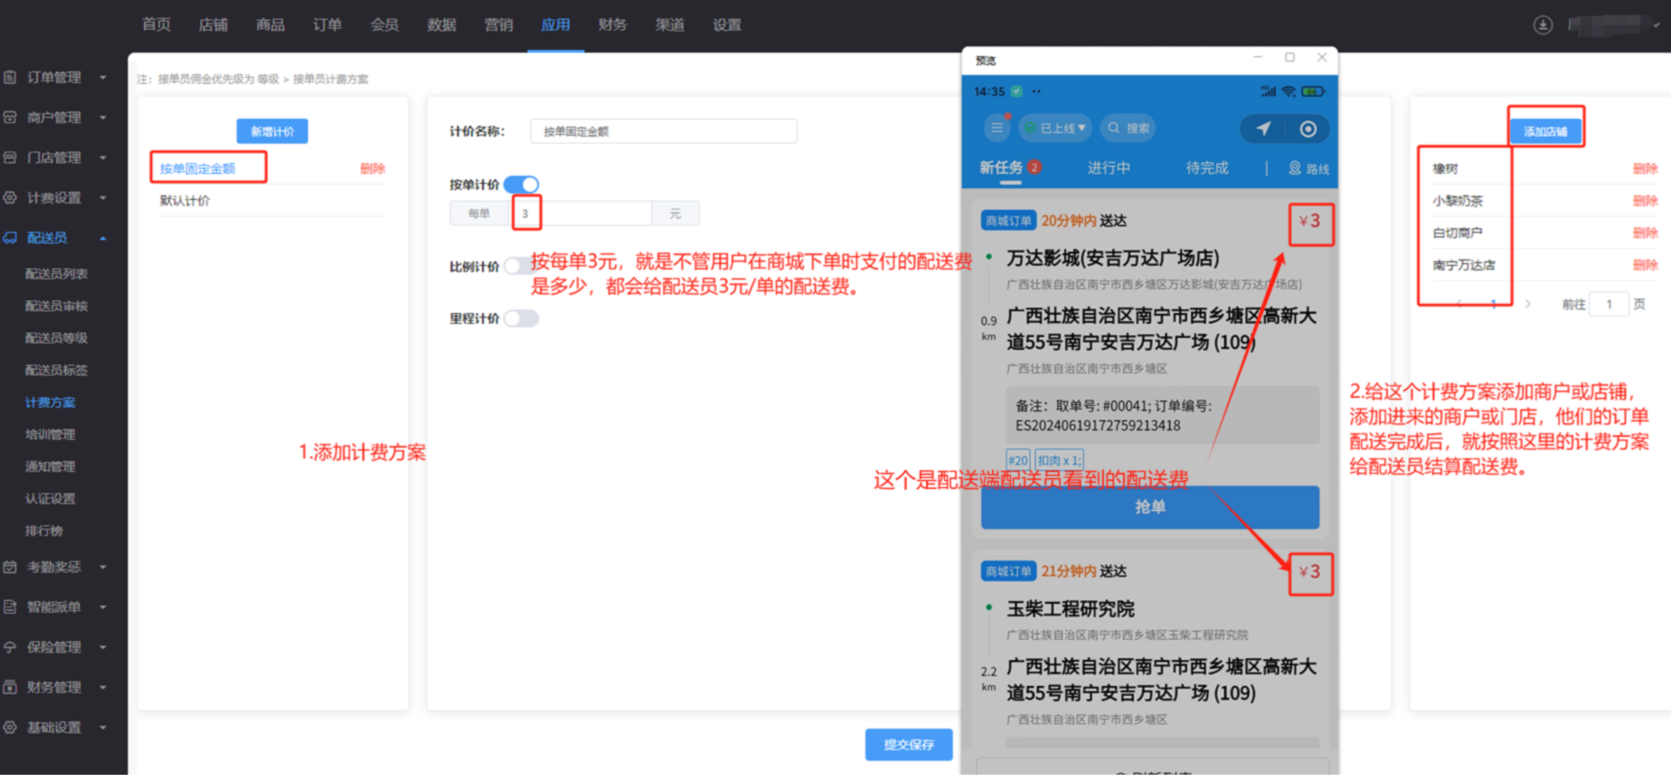Switch to the 进行中 tab in preview
1671x775 pixels.
1108,168
